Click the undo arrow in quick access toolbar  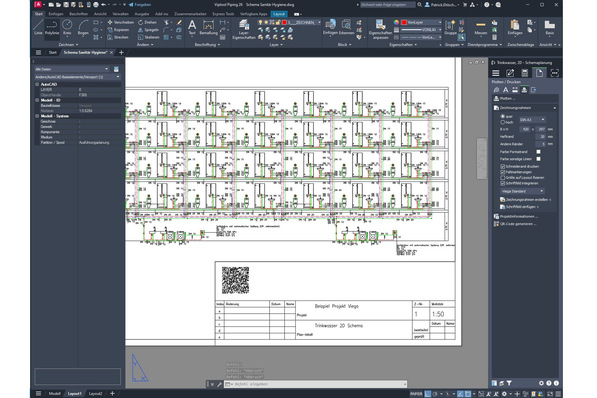click(104, 5)
